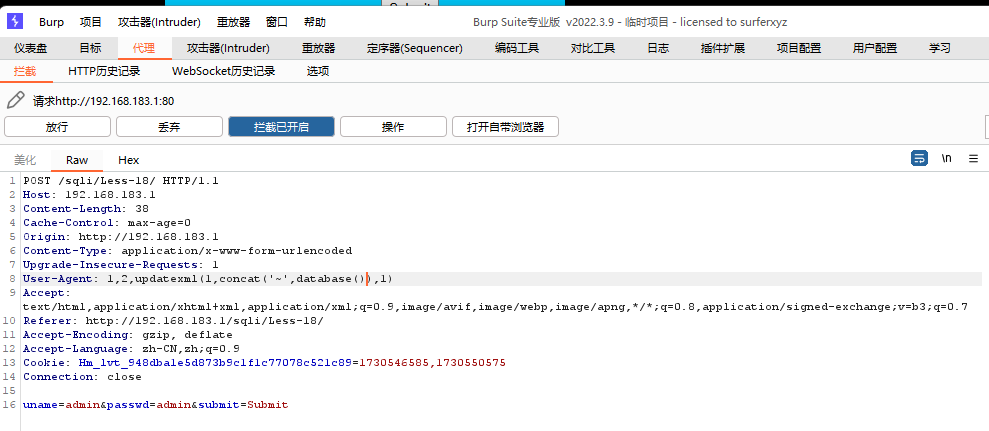Open the WebSocket历史记录 sub-tab
989x431 pixels.
[x=223, y=71]
